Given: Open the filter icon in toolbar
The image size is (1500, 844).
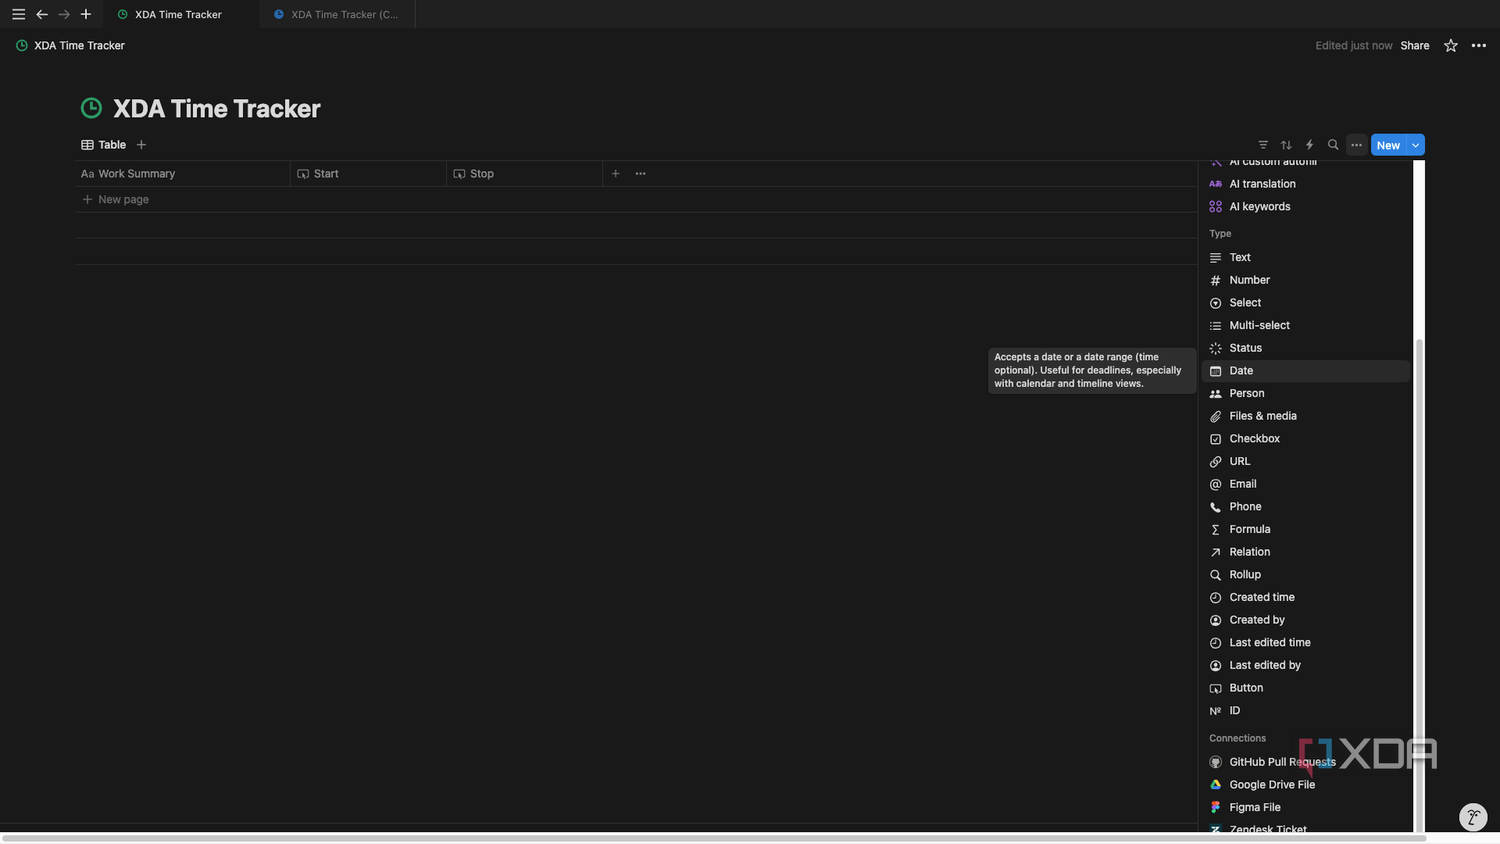Looking at the screenshot, I should pos(1263,145).
